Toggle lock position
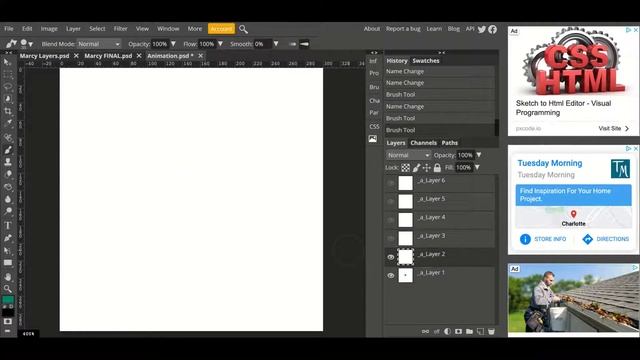This screenshot has width=640, height=360. (x=427, y=168)
